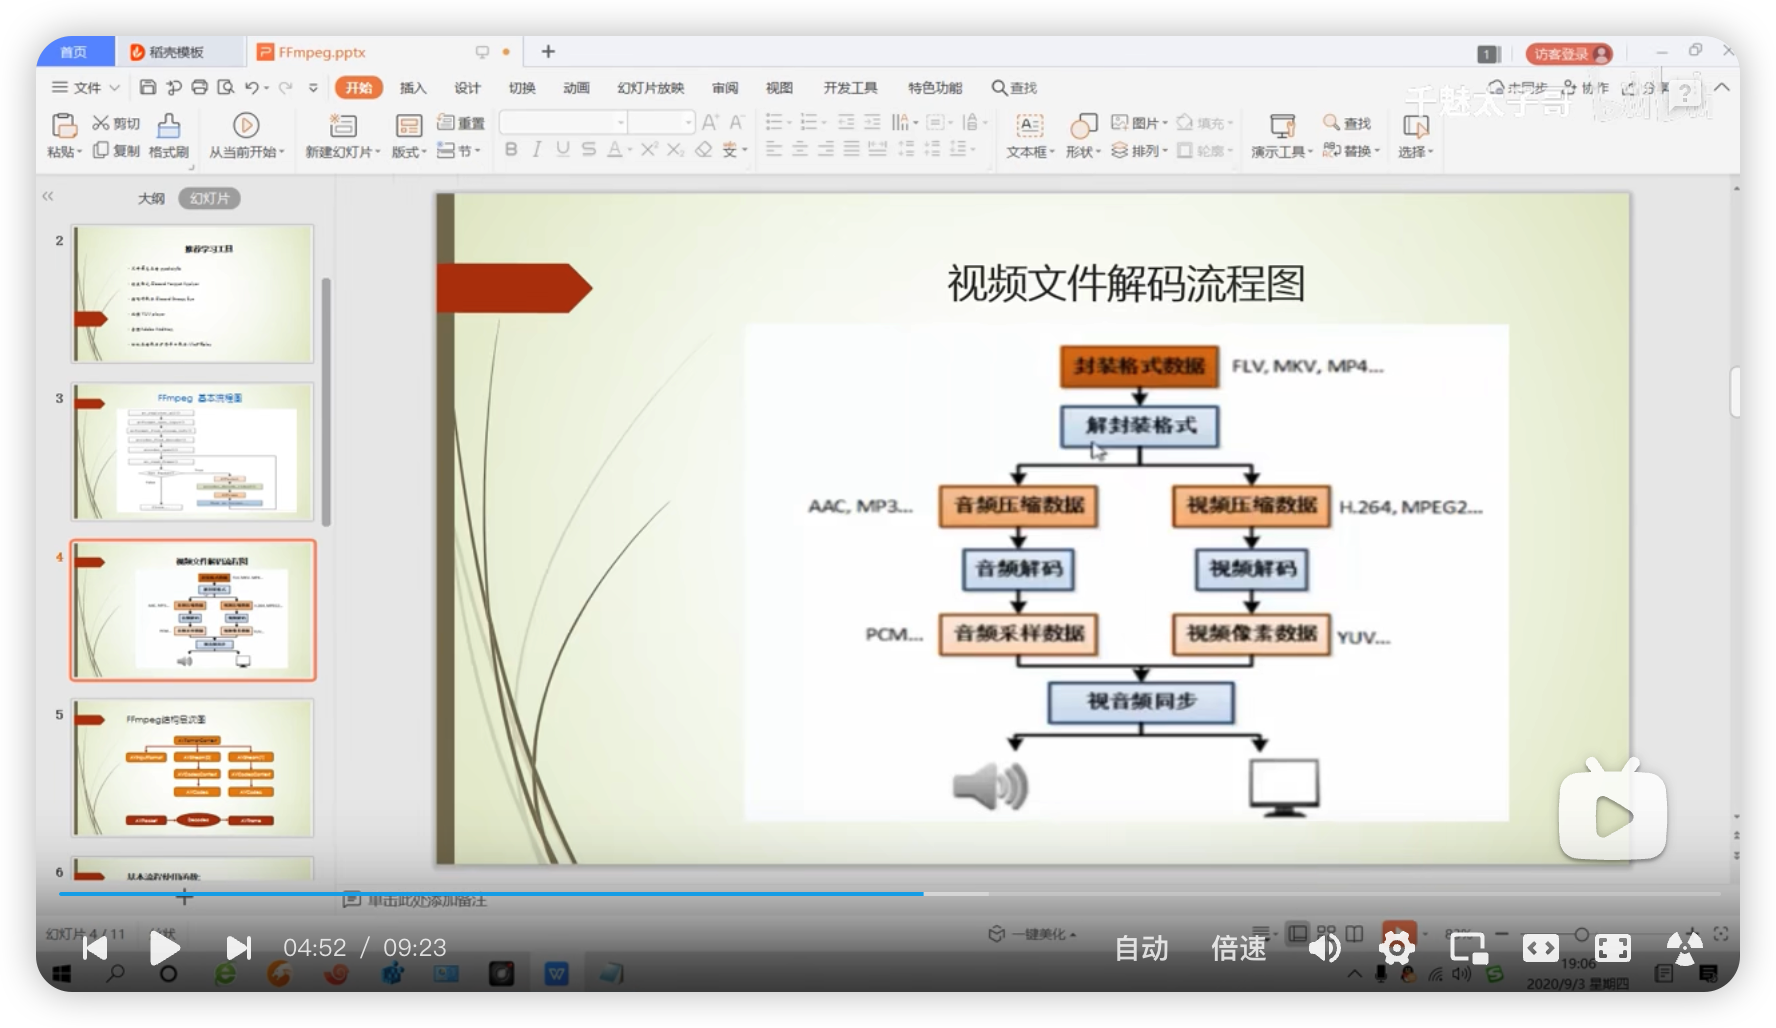This screenshot has height=1028, width=1776.
Task: Open the Slide Show (幻灯片放映) tab
Action: pos(651,88)
